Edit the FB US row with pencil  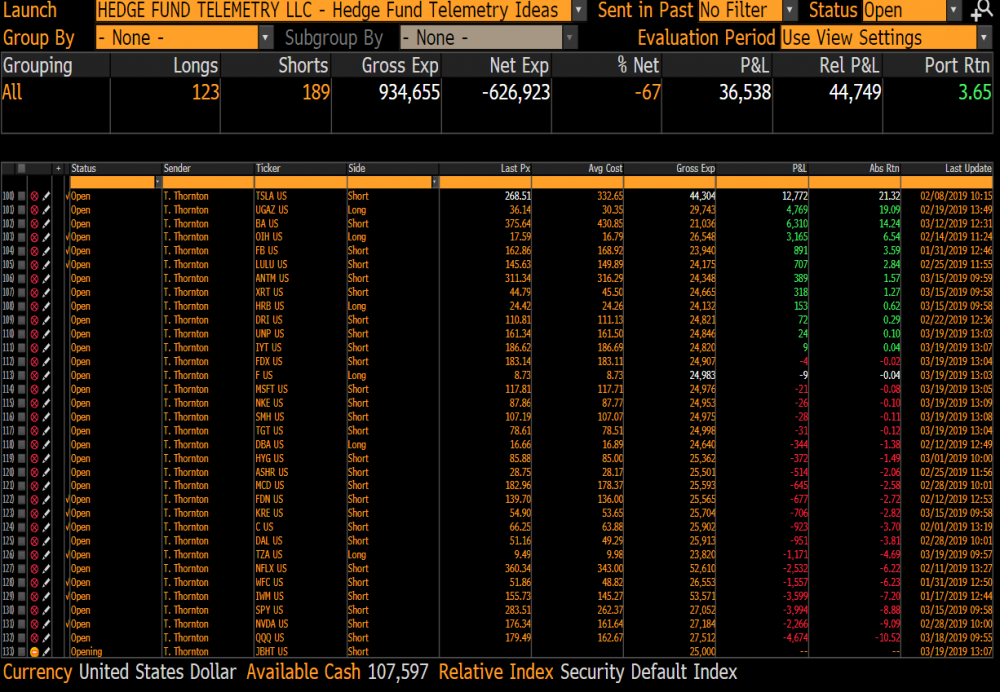pos(46,252)
